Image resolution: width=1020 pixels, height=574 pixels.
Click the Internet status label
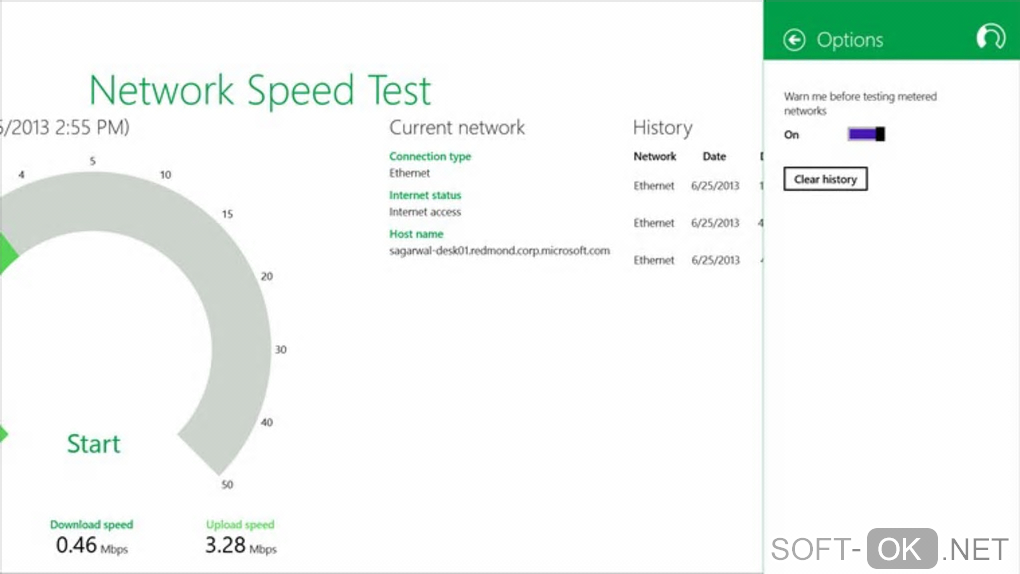(x=425, y=195)
